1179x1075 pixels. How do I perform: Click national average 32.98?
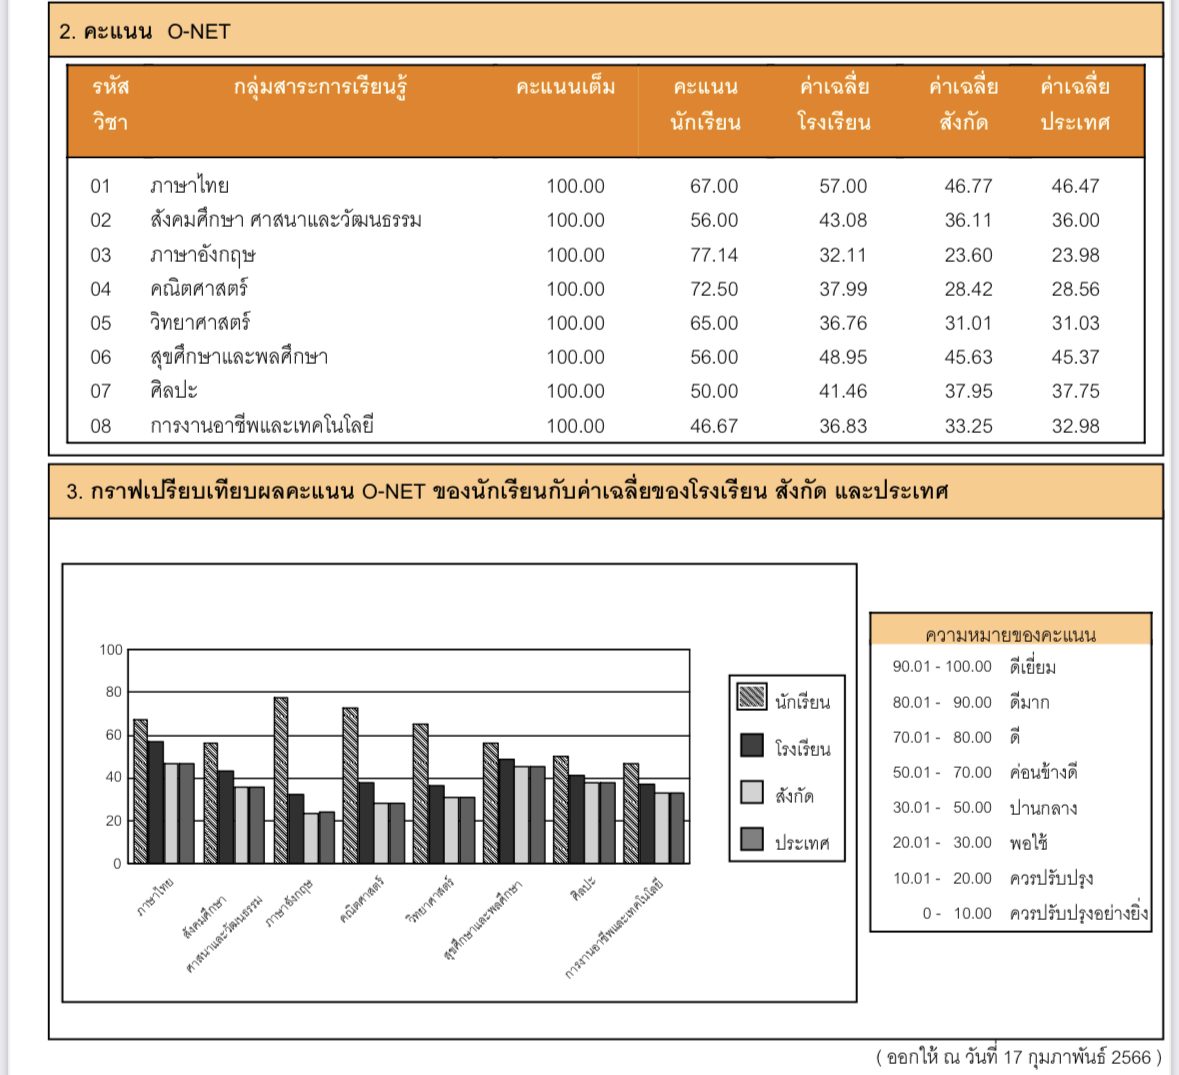[1075, 426]
